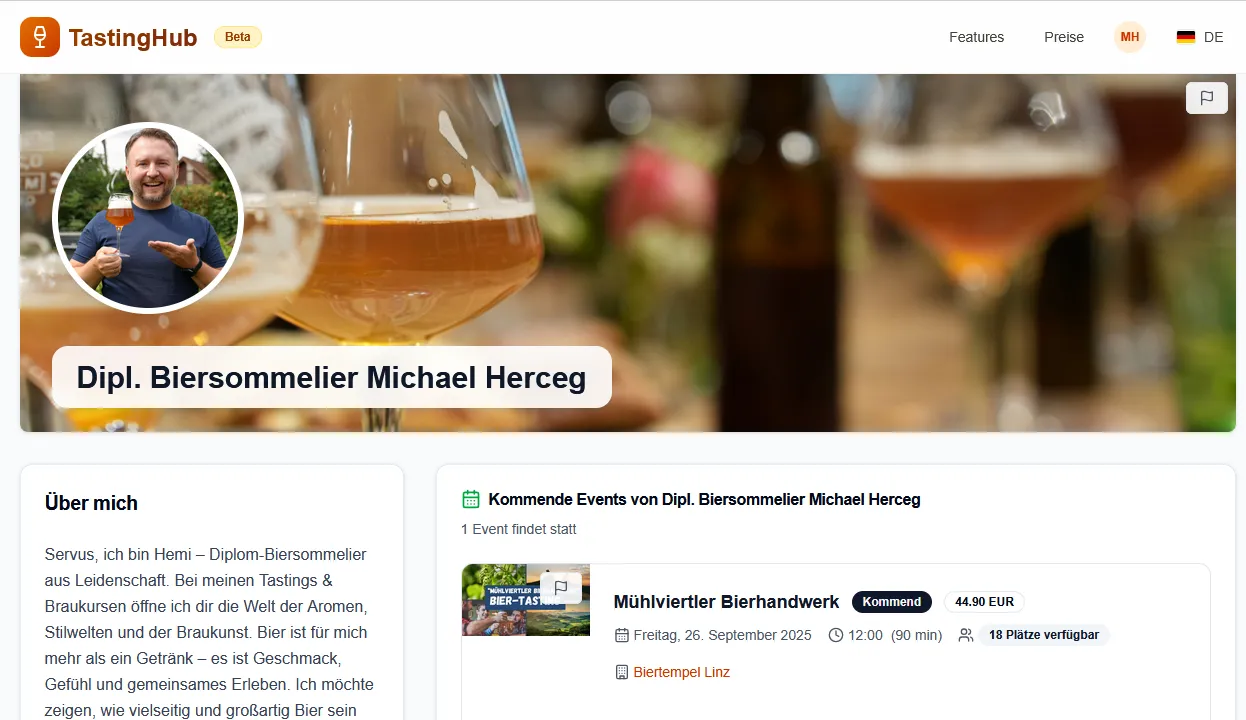Open the Mühlviertler Bierhandwerk event title
Screen dimensions: 1246x720
[726, 602]
